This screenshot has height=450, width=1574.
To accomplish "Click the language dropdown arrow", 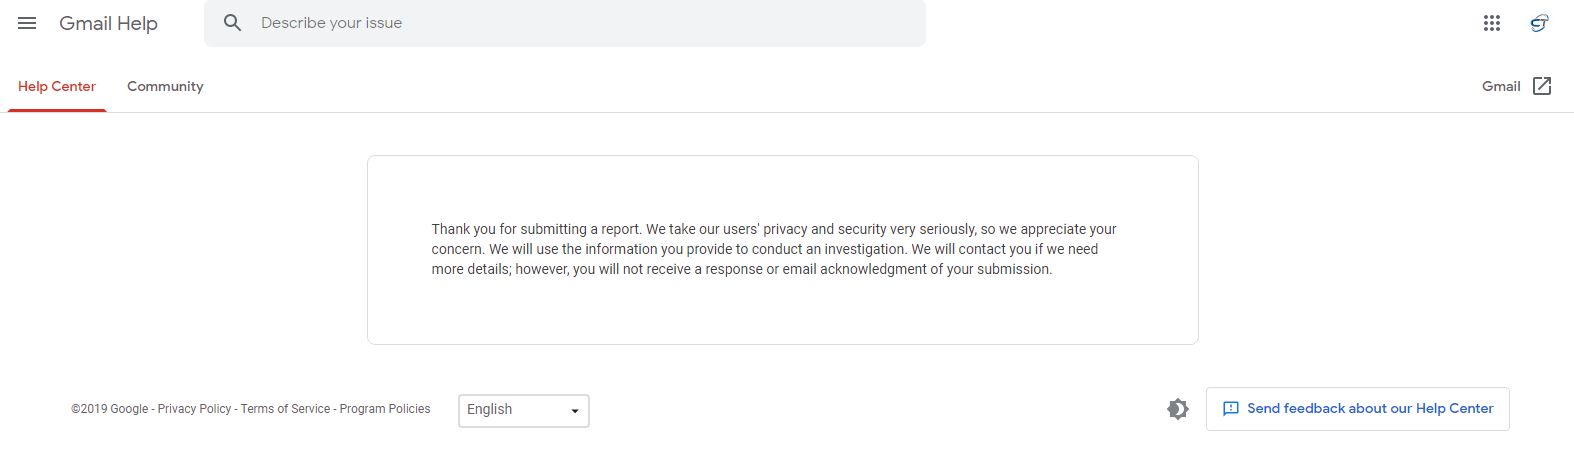I will pos(575,411).
